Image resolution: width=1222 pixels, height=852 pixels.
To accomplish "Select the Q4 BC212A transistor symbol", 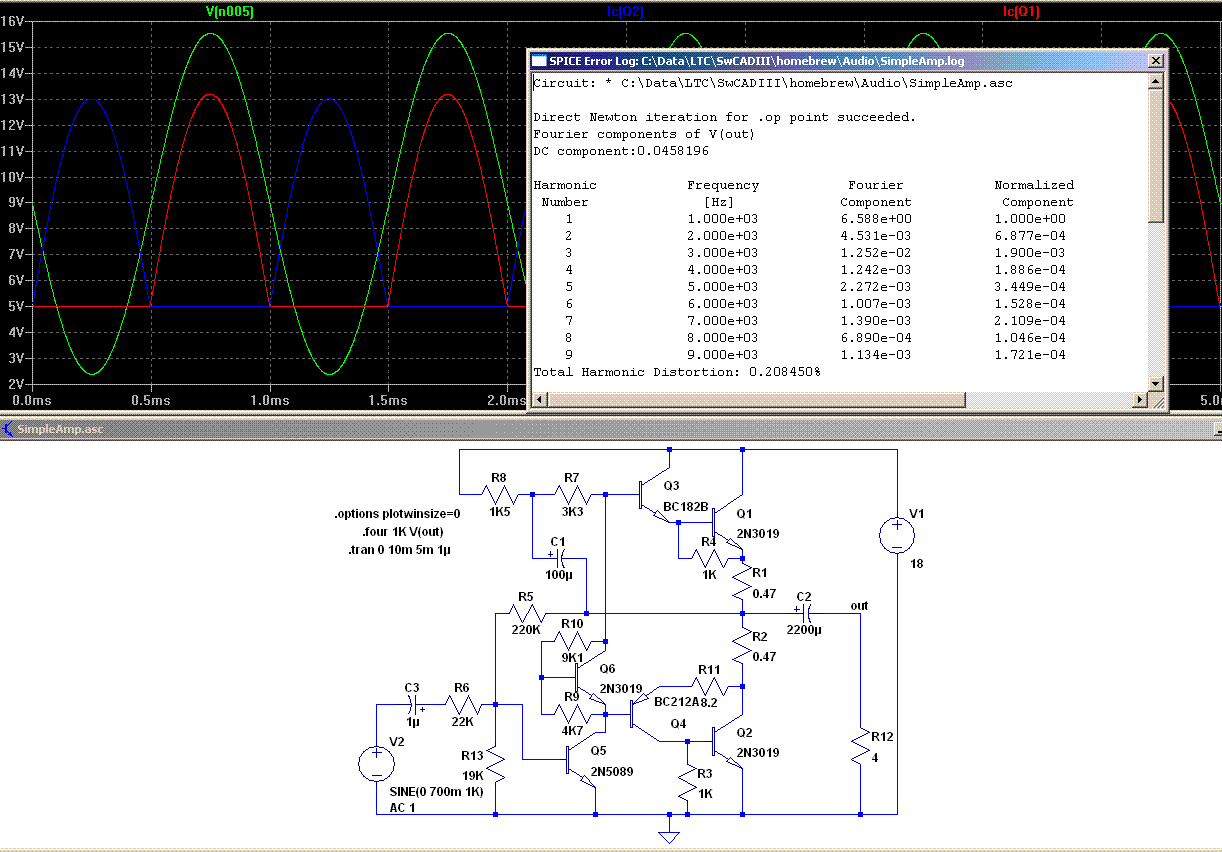I will (x=646, y=714).
